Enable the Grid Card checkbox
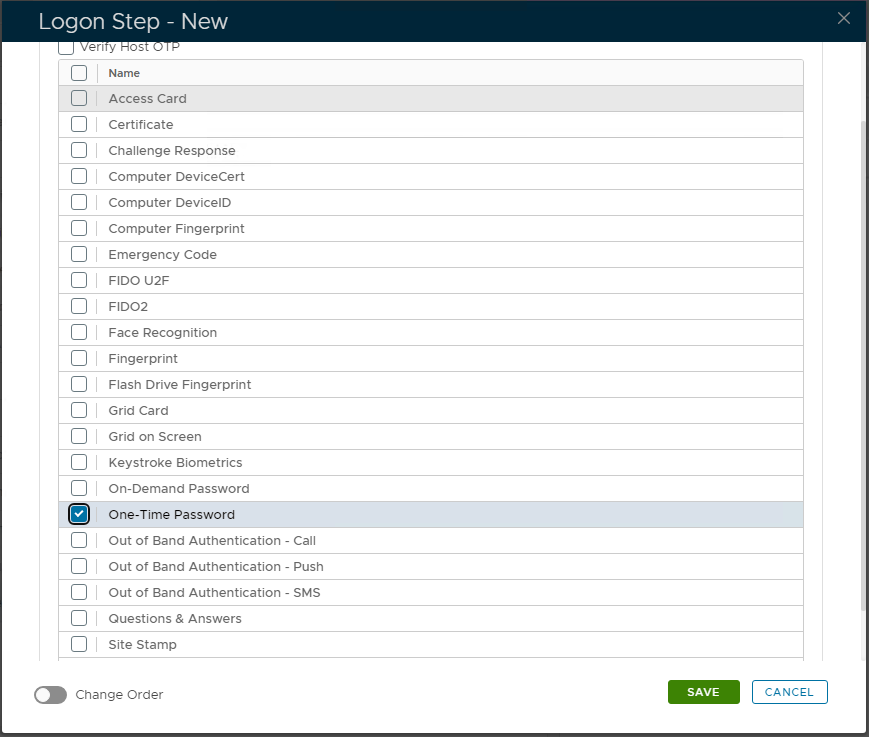Image resolution: width=869 pixels, height=737 pixels. (79, 411)
